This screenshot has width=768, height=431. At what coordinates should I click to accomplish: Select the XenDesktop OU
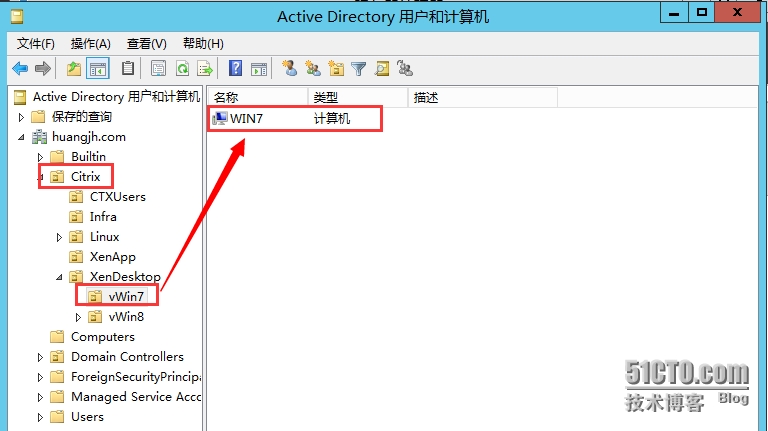125,277
